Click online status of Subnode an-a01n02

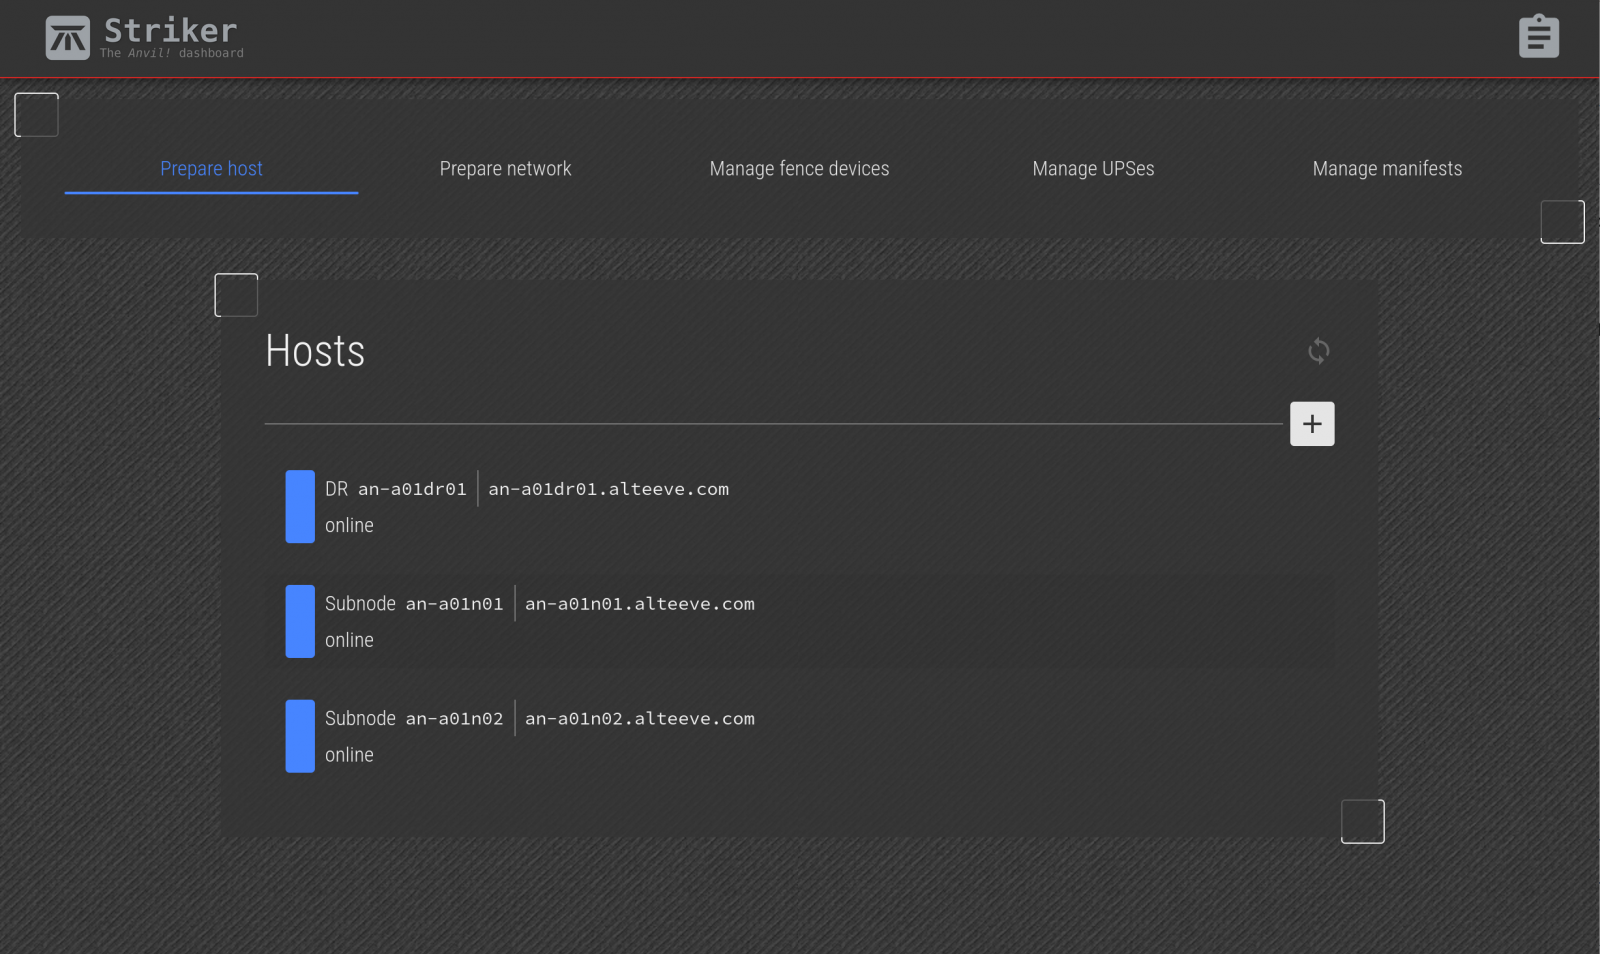click(x=349, y=756)
